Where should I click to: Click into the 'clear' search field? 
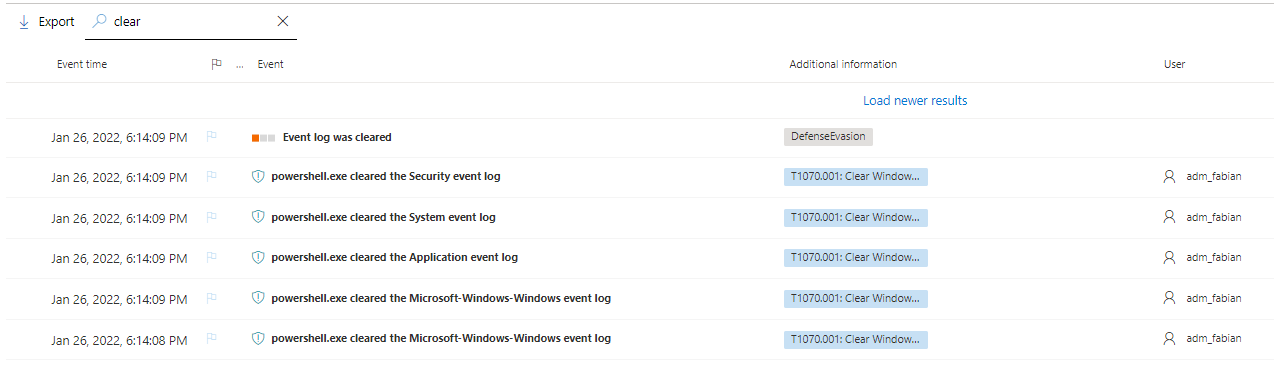pyautogui.click(x=190, y=21)
